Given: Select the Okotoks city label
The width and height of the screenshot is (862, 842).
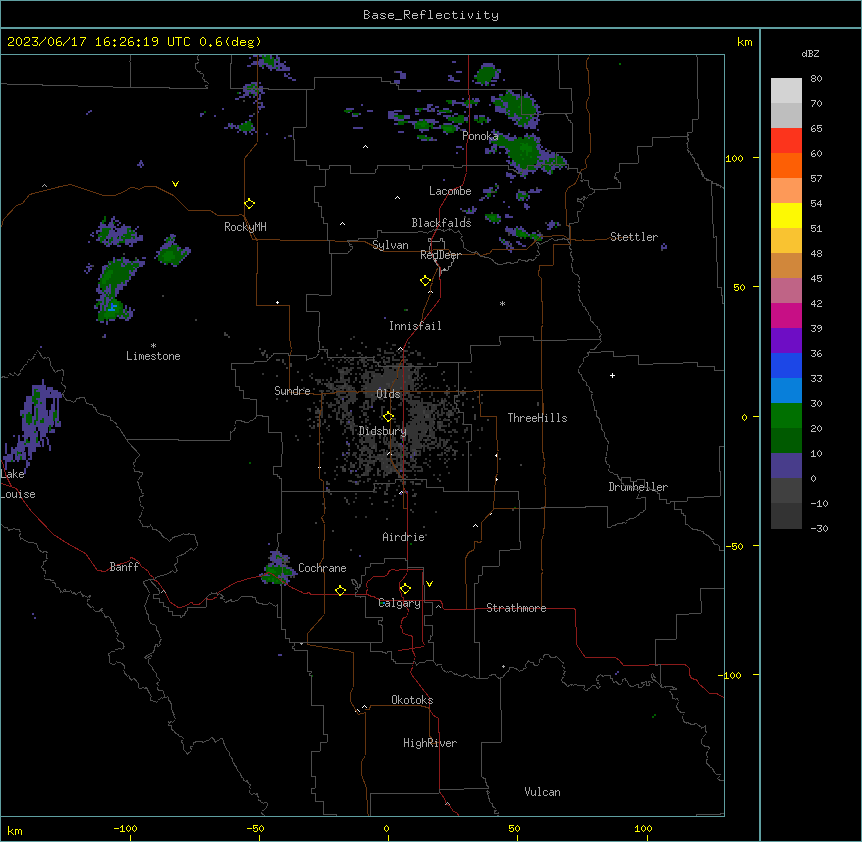Looking at the screenshot, I should tap(412, 700).
